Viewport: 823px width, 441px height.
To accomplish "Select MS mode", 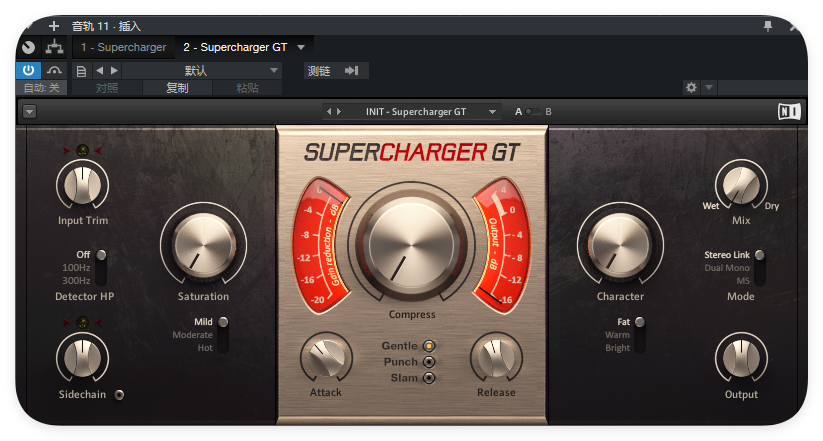I will [x=743, y=281].
